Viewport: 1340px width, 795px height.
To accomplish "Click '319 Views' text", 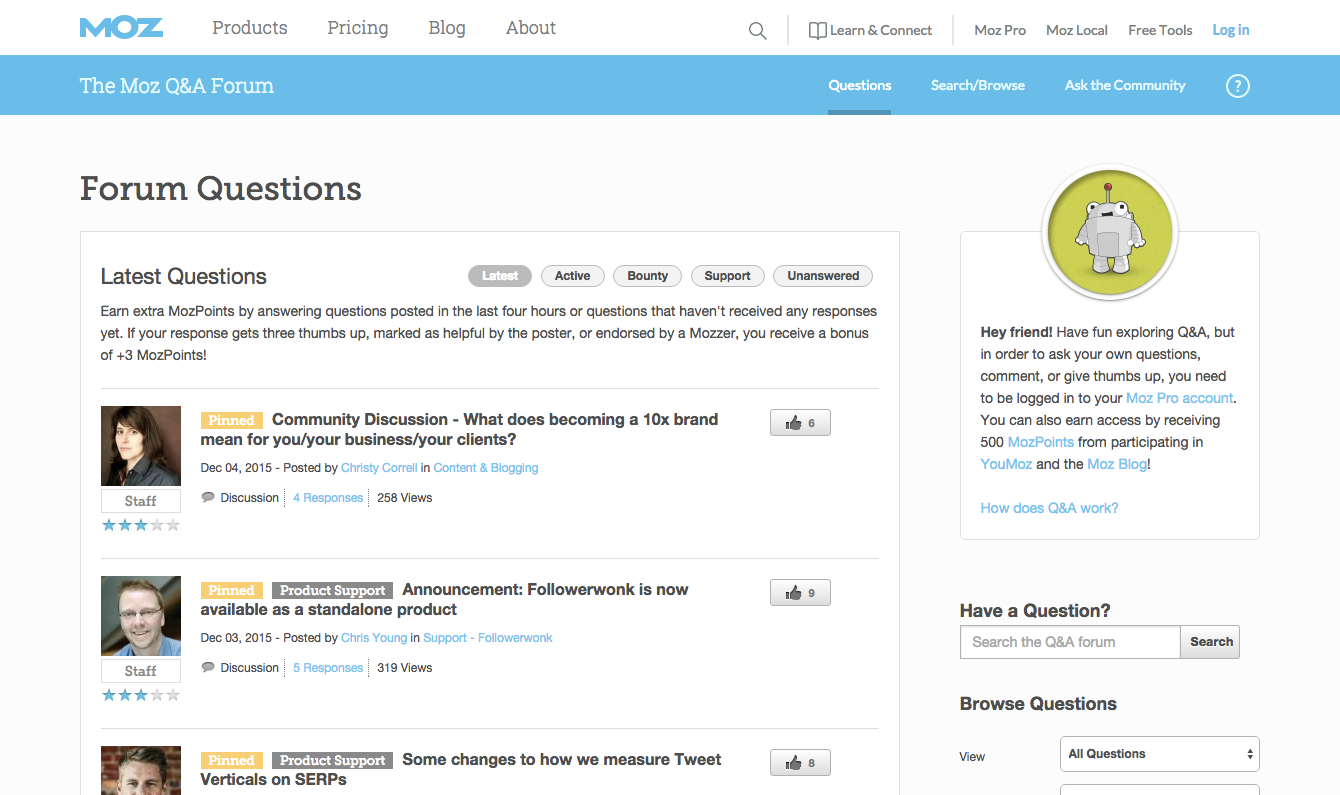I will click(405, 668).
